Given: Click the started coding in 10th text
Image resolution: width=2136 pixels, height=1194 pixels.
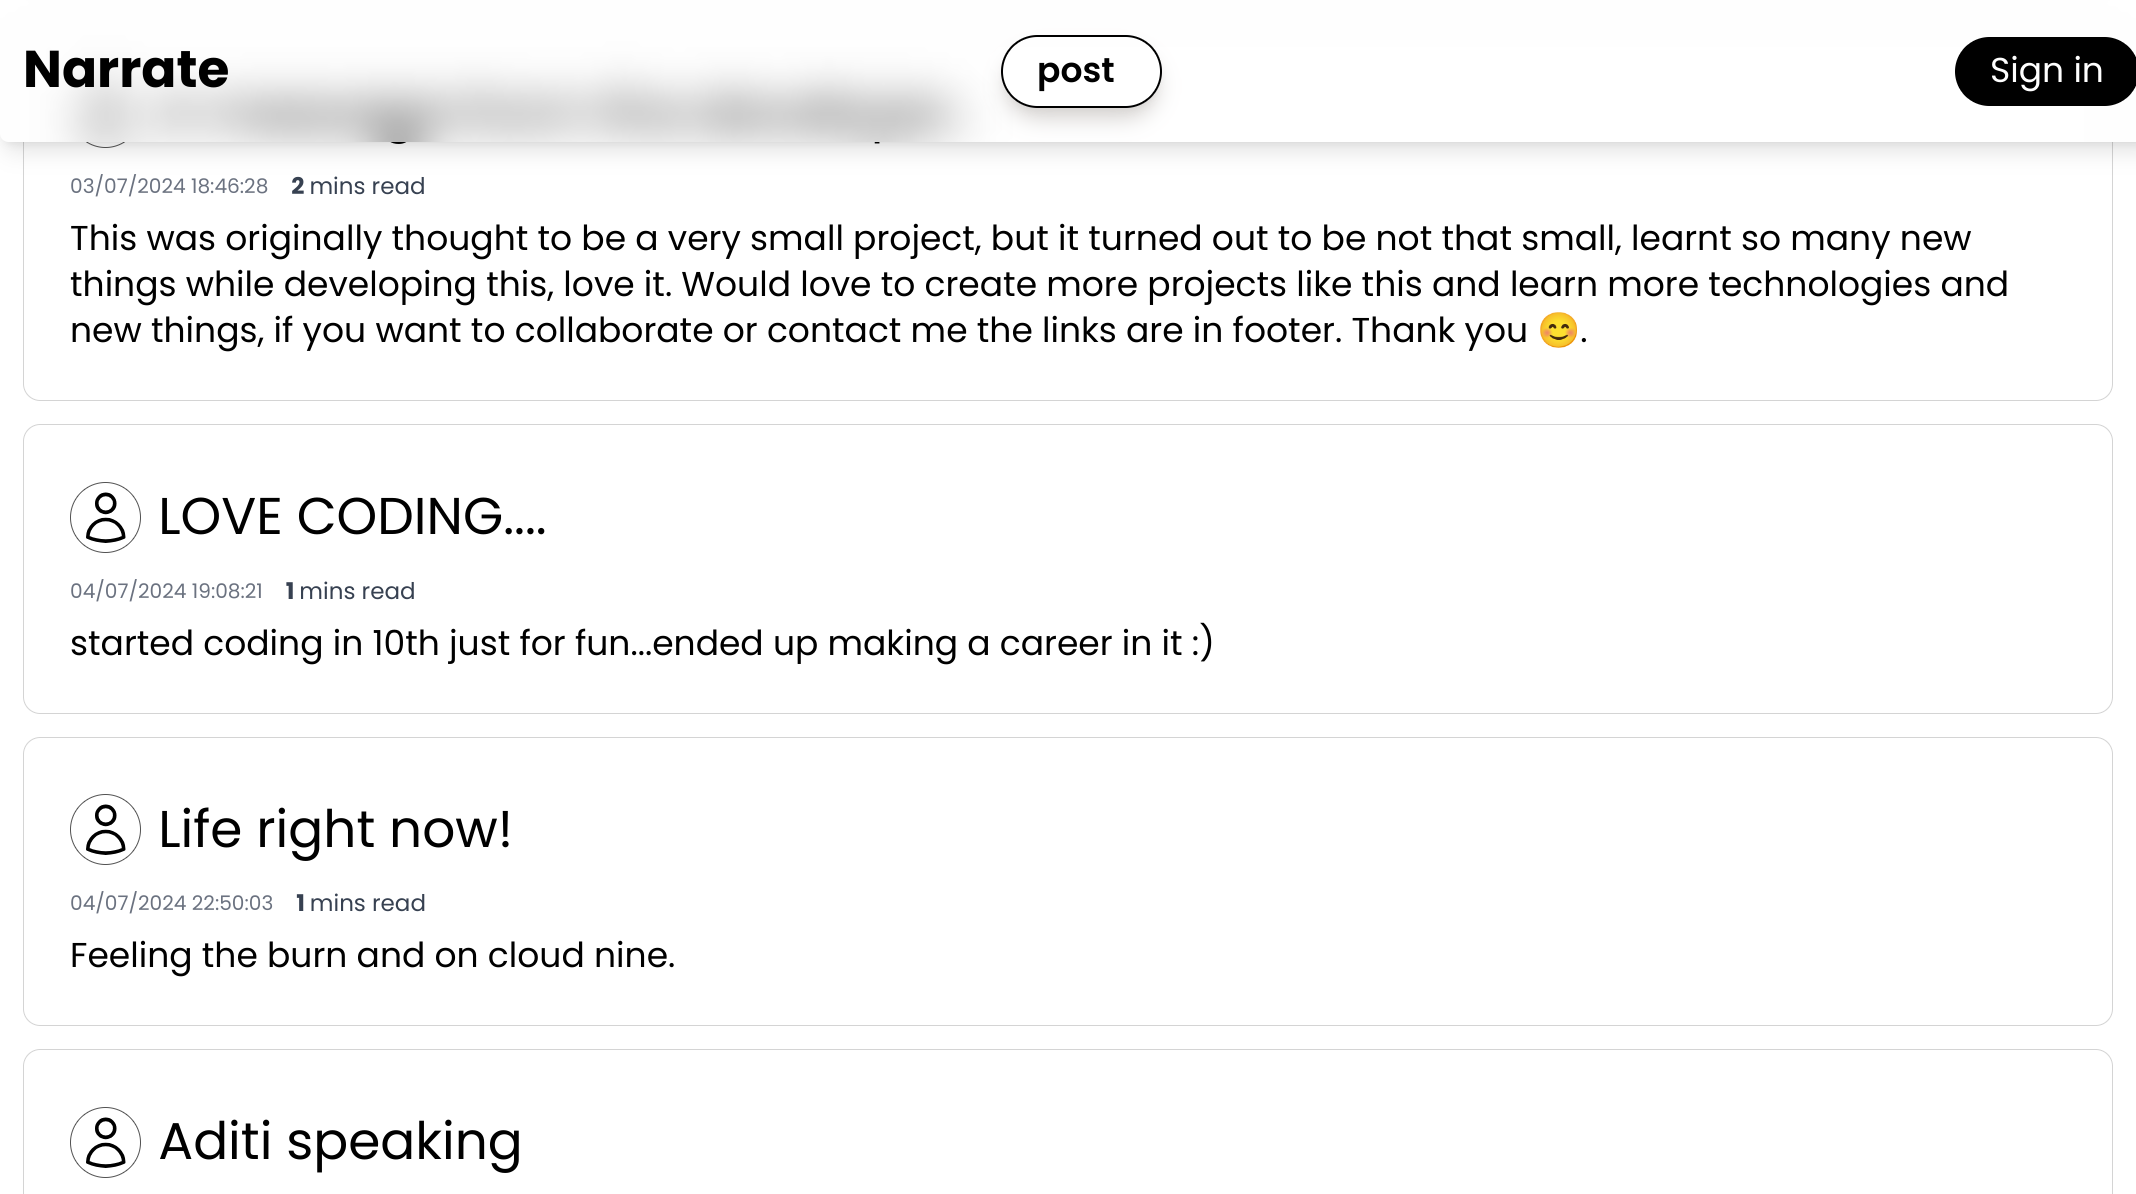Looking at the screenshot, I should coord(641,643).
